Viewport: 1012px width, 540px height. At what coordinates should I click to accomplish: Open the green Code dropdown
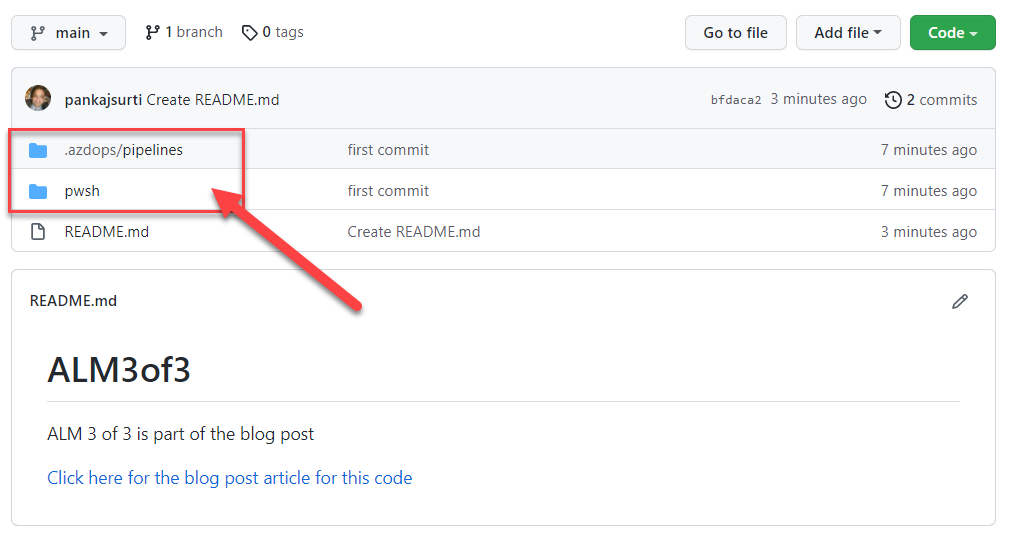point(952,33)
